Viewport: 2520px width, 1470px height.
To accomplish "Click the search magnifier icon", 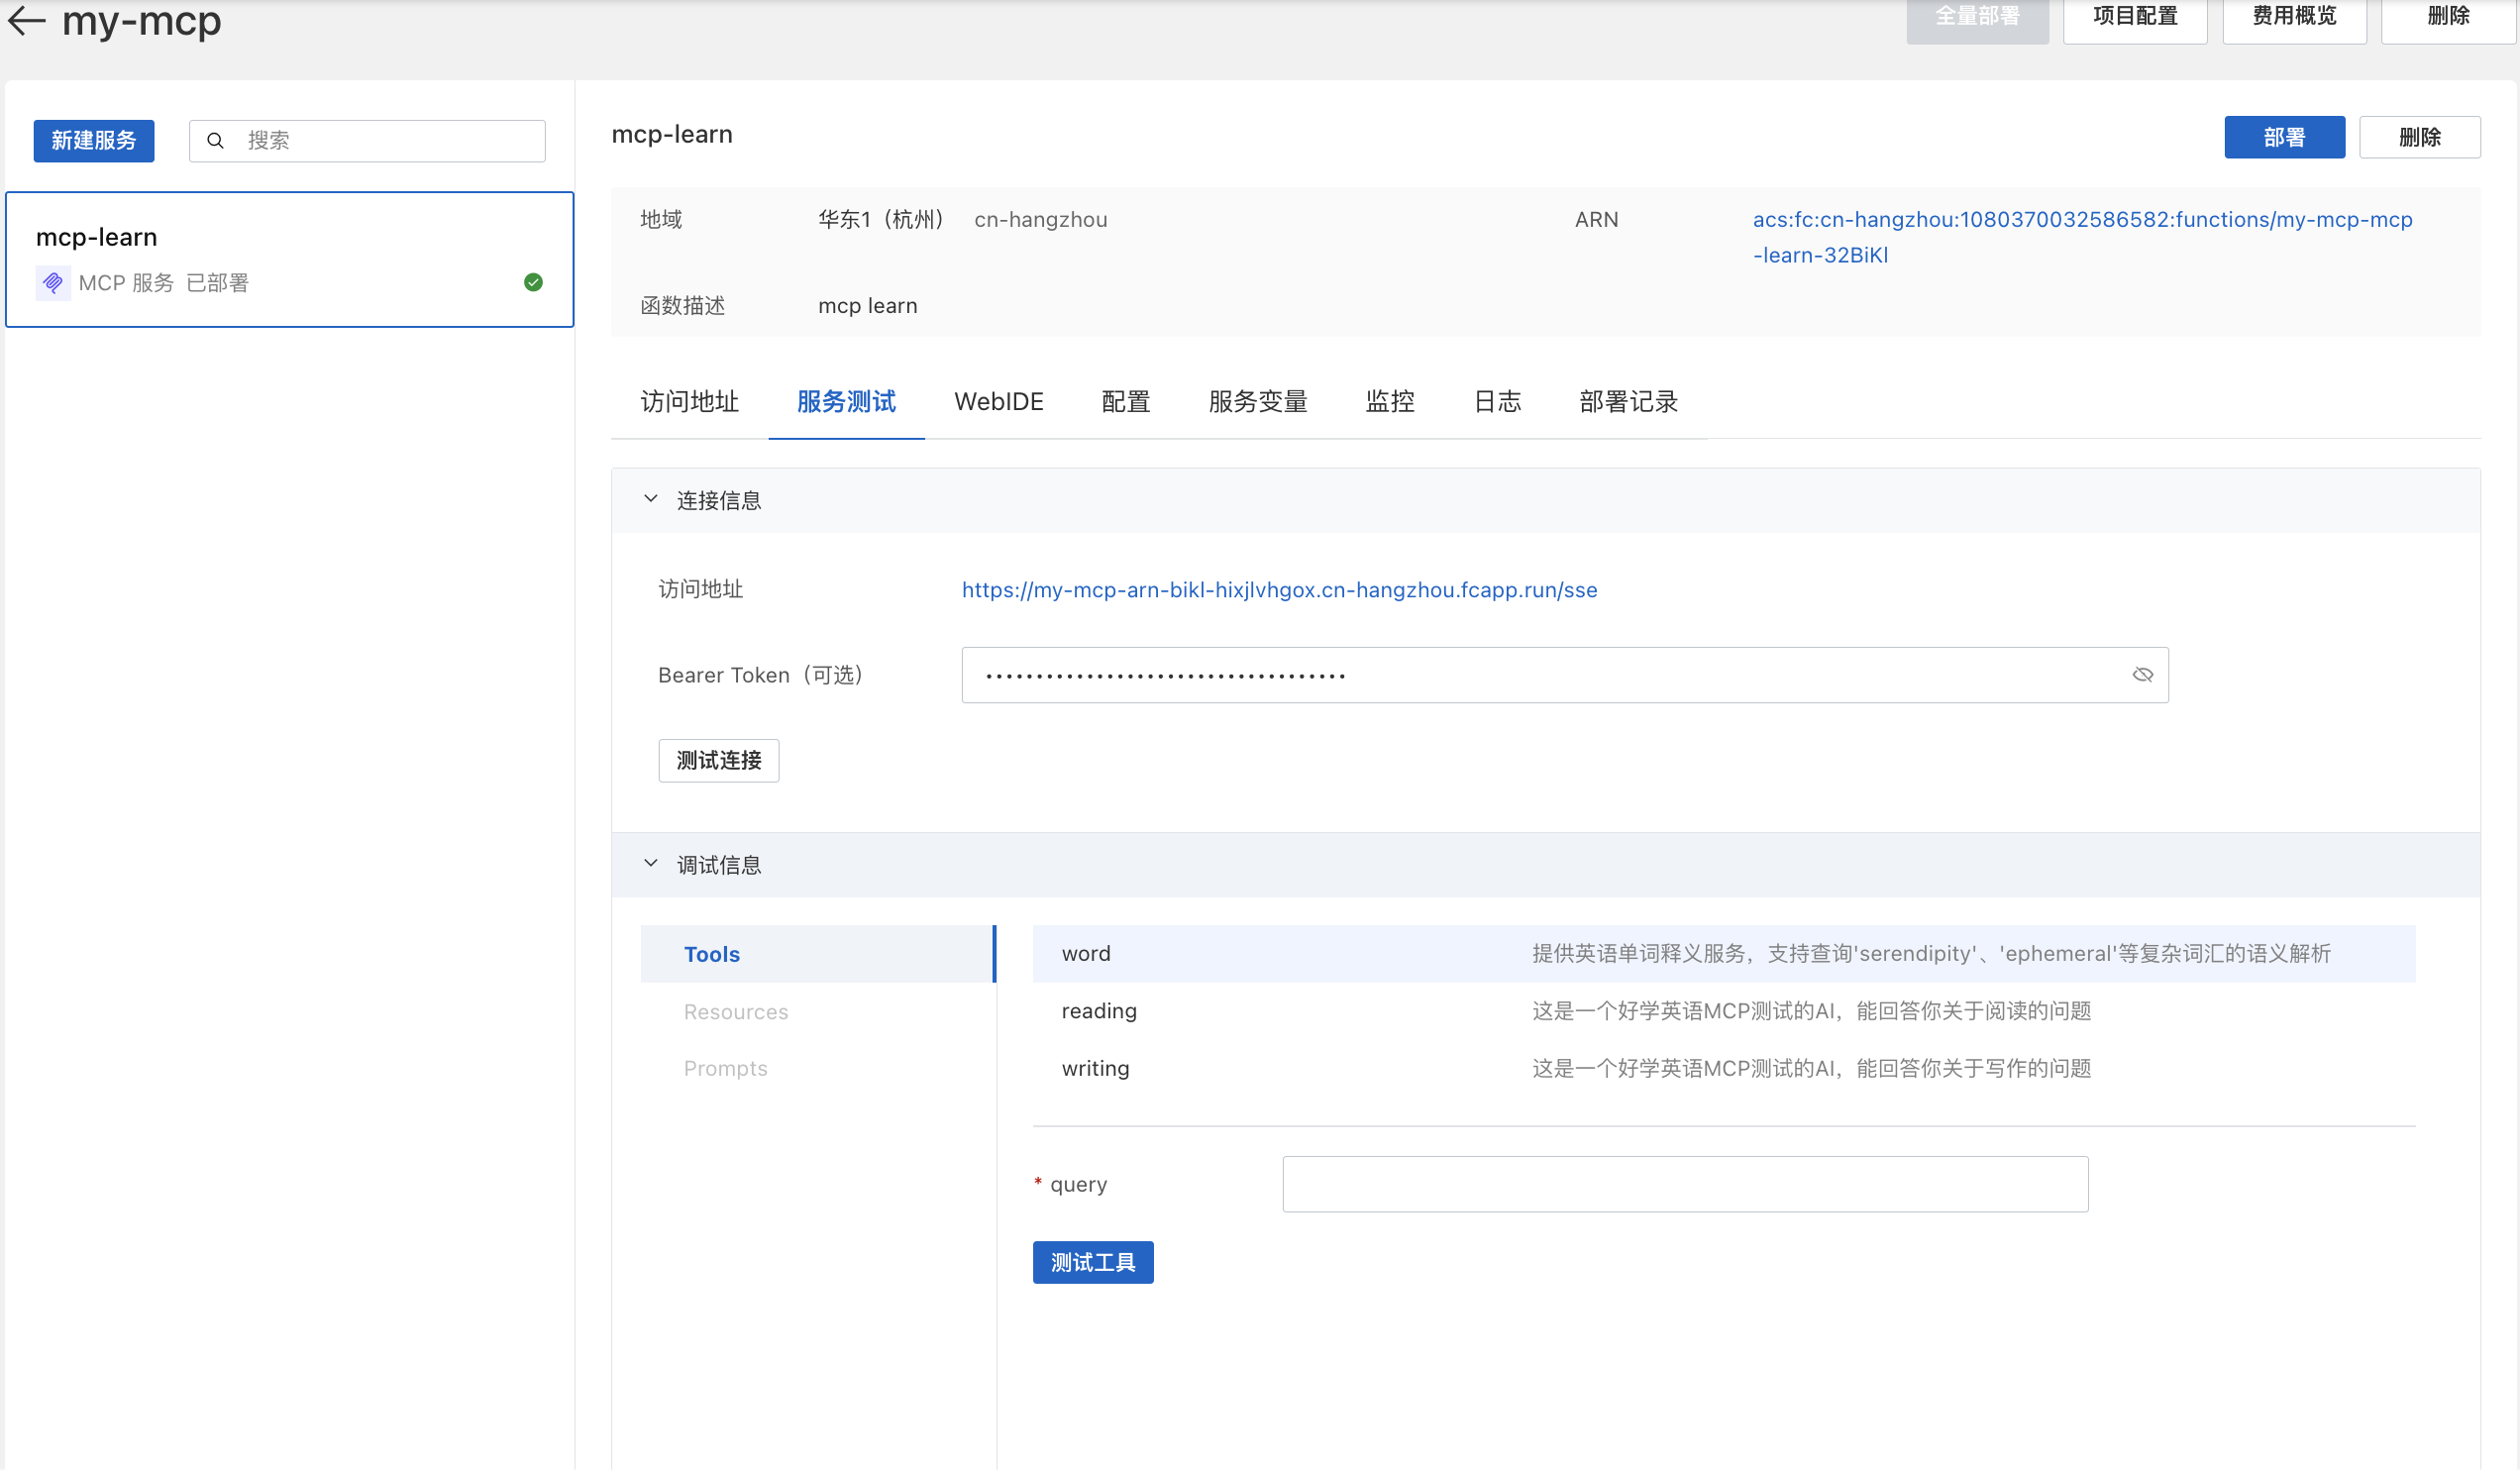I will (216, 140).
